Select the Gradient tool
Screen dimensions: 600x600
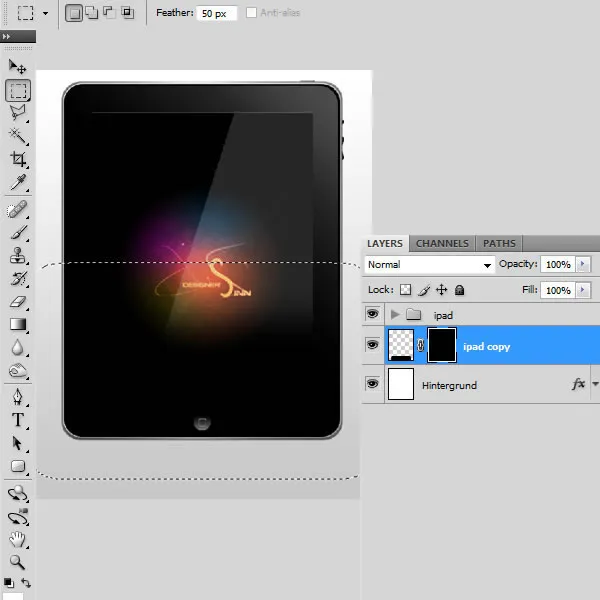click(18, 324)
